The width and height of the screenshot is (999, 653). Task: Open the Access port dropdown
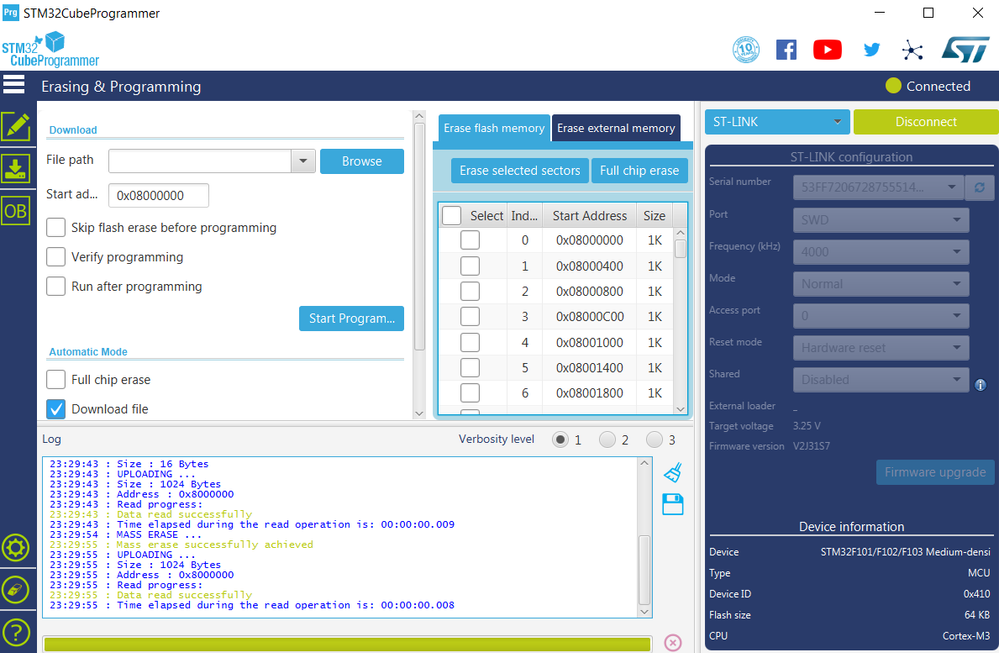pos(881,315)
